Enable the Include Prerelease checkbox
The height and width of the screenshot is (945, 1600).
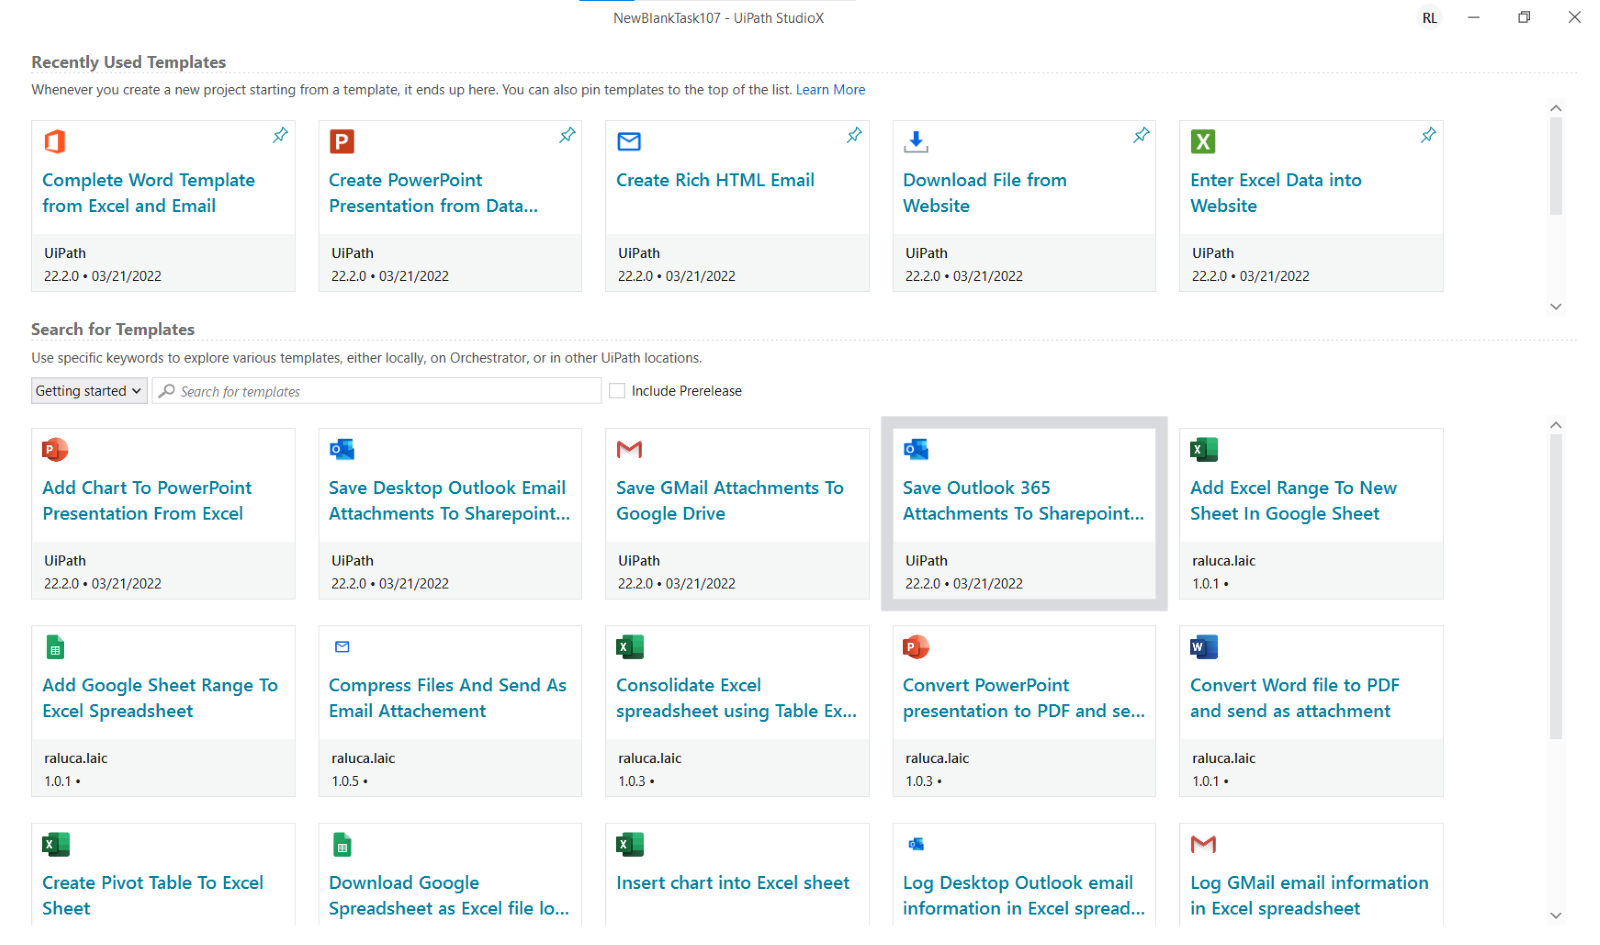point(617,391)
